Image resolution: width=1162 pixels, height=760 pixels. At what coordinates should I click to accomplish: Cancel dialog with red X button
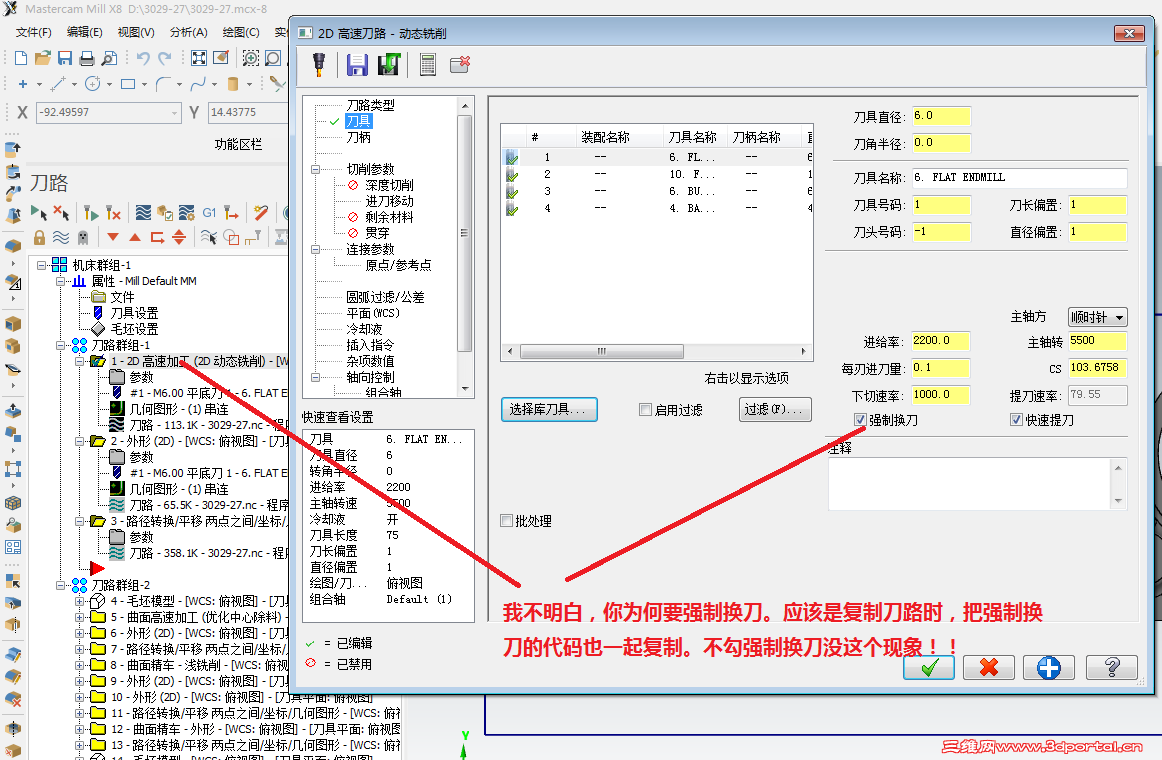(x=989, y=667)
